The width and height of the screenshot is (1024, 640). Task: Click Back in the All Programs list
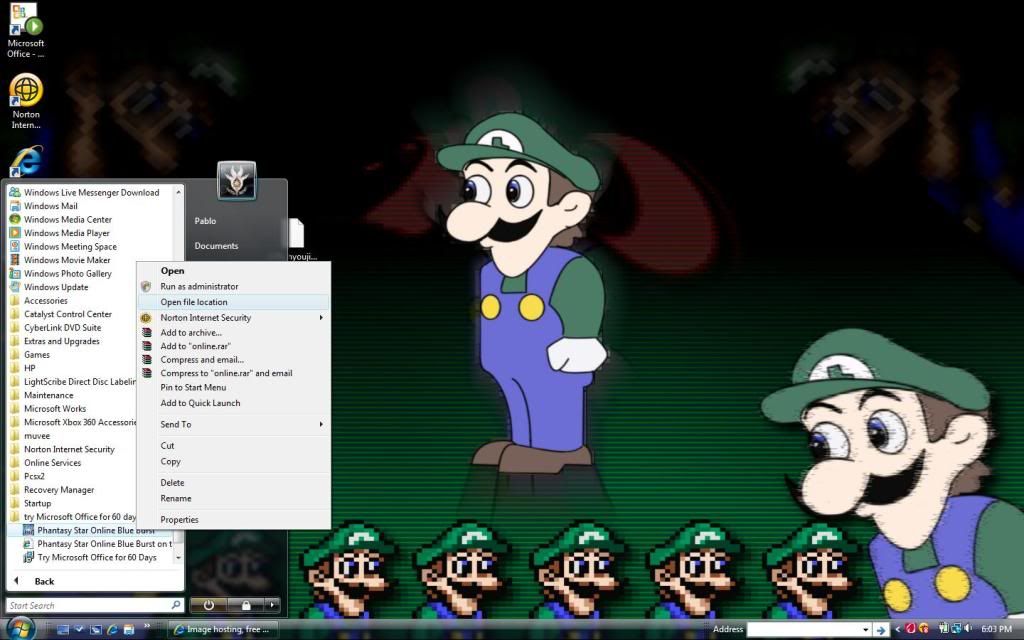[x=44, y=581]
